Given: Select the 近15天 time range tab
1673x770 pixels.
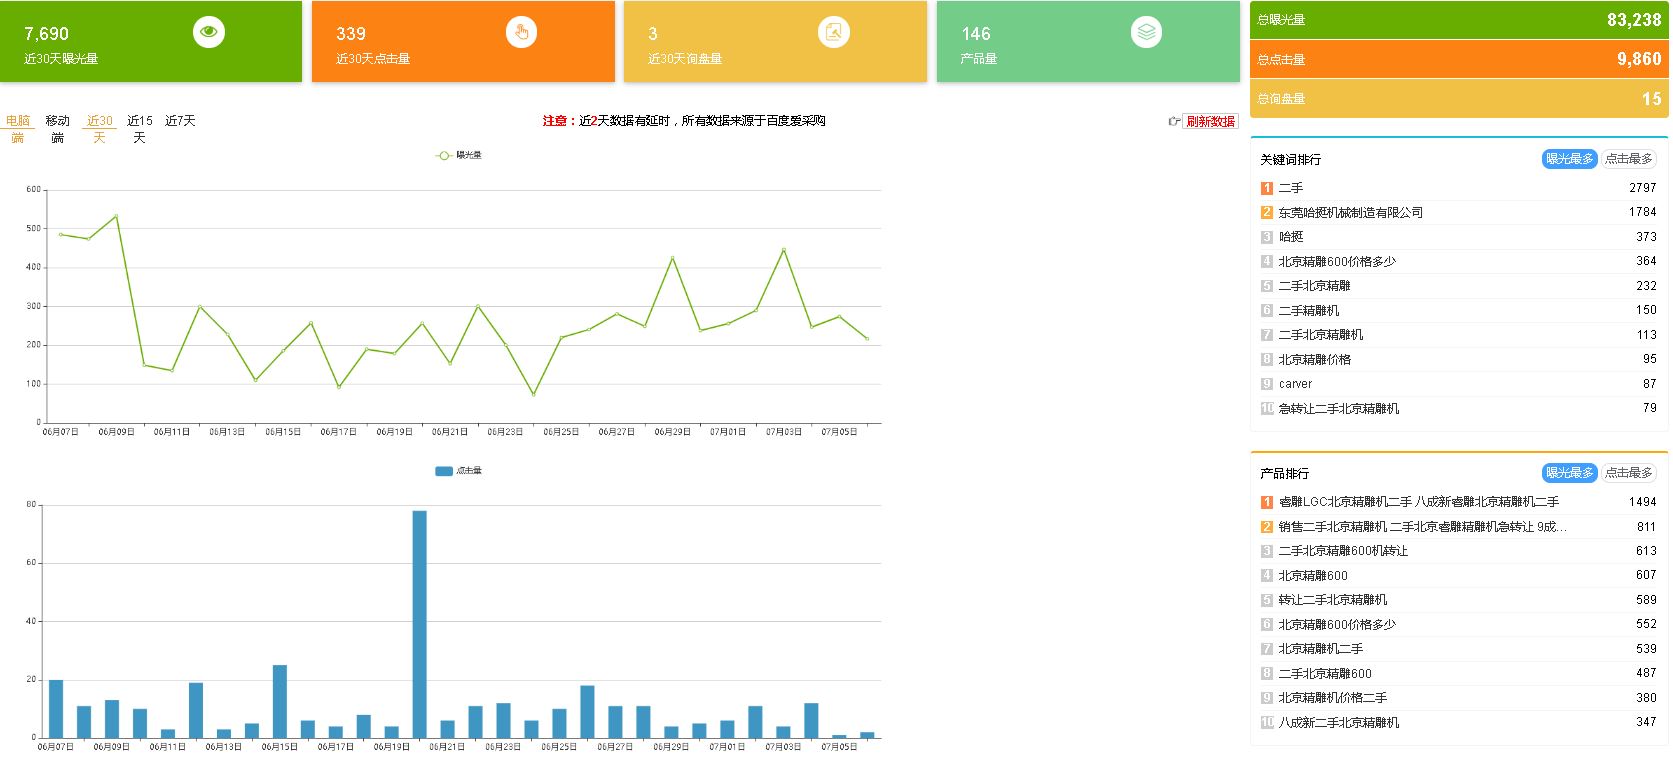Looking at the screenshot, I should coord(139,129).
